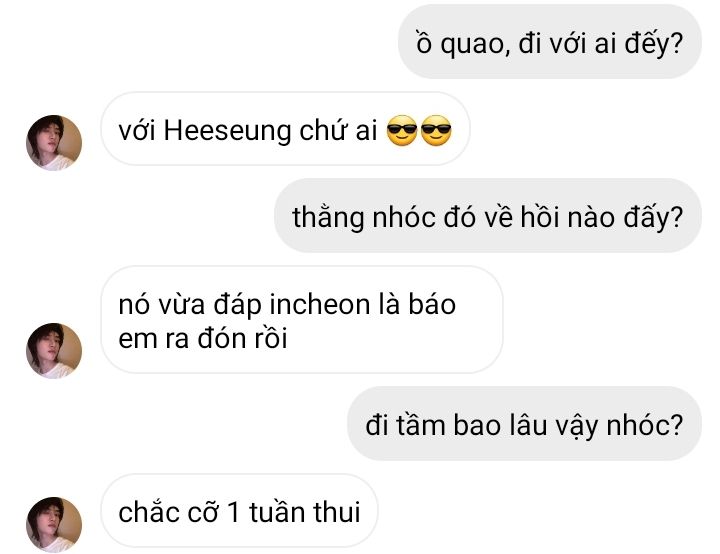Select message 'đi tầm bao lâu vậy nhóc?'
This screenshot has height=554, width=720.
(524, 423)
